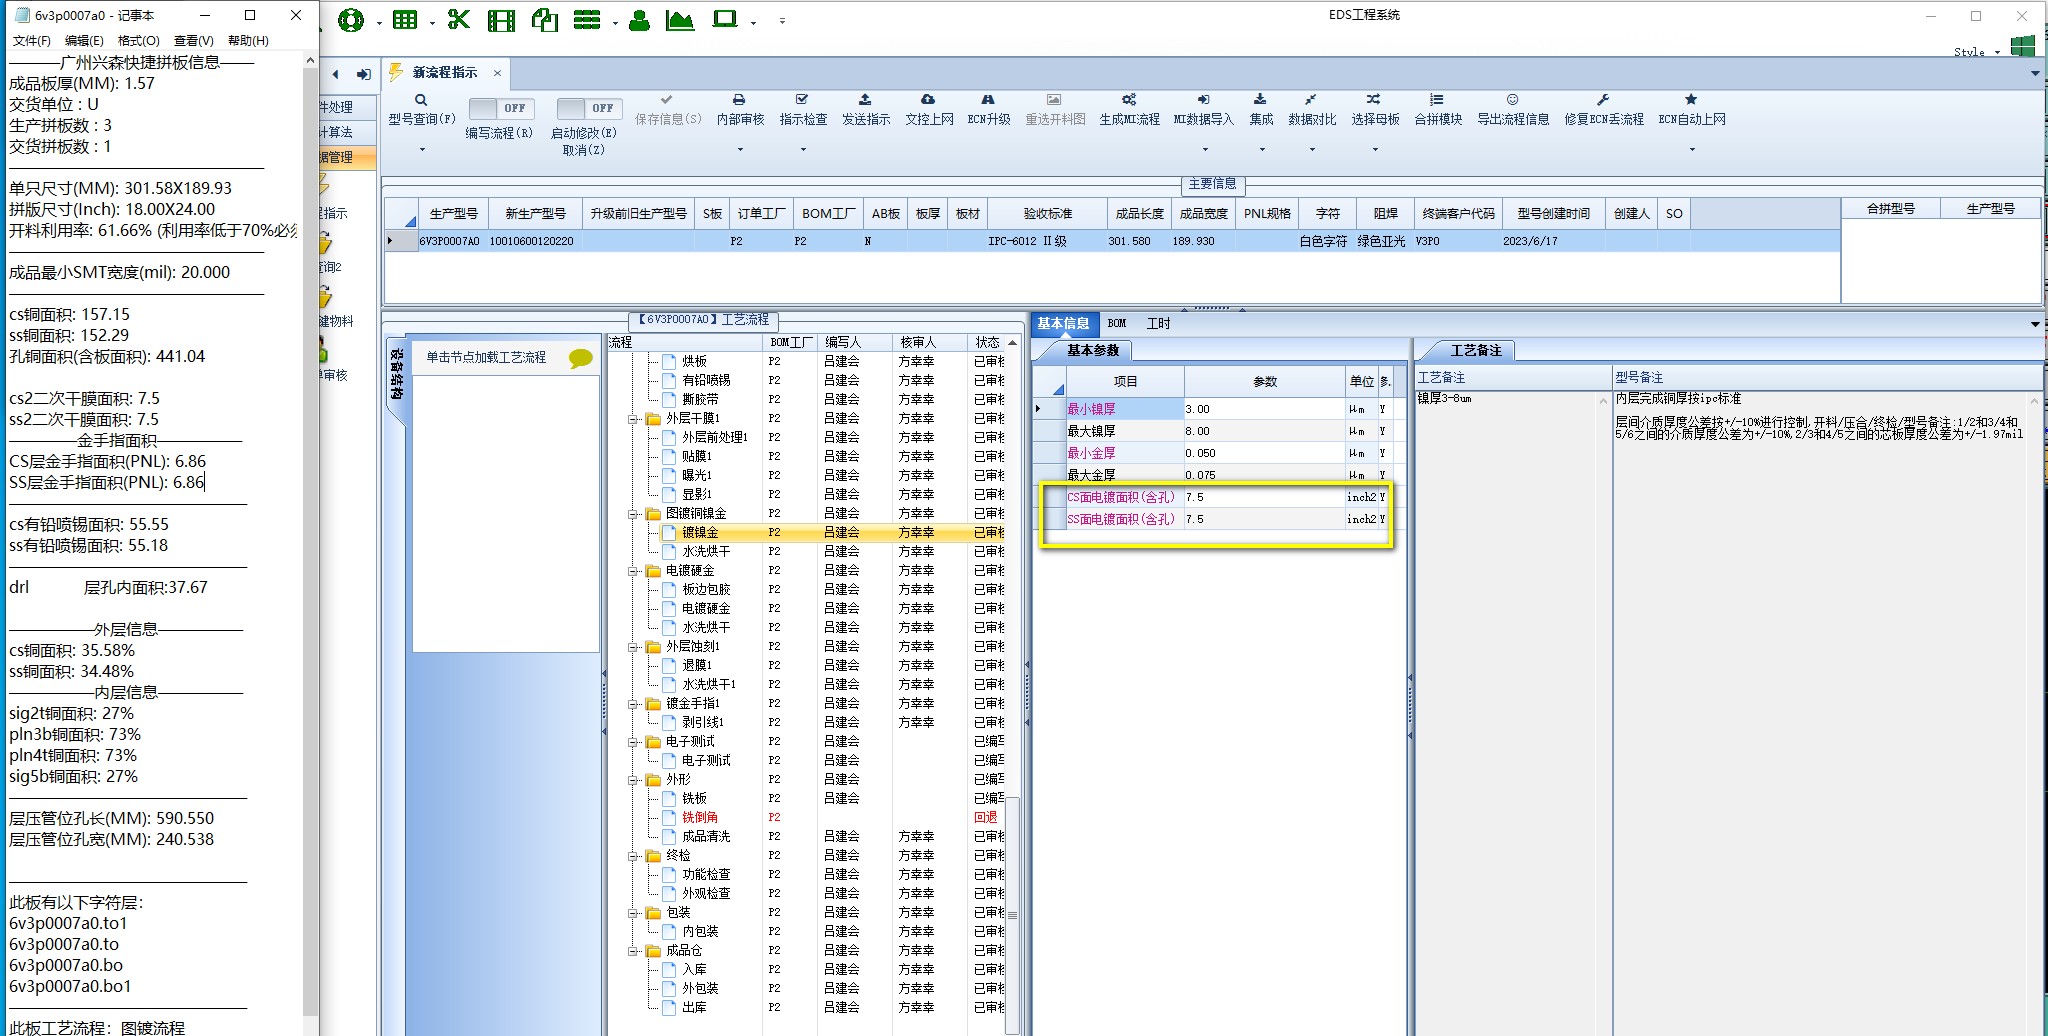Collapse the 外层蚀刻1 tree node
The width and height of the screenshot is (2048, 1036).
click(633, 647)
